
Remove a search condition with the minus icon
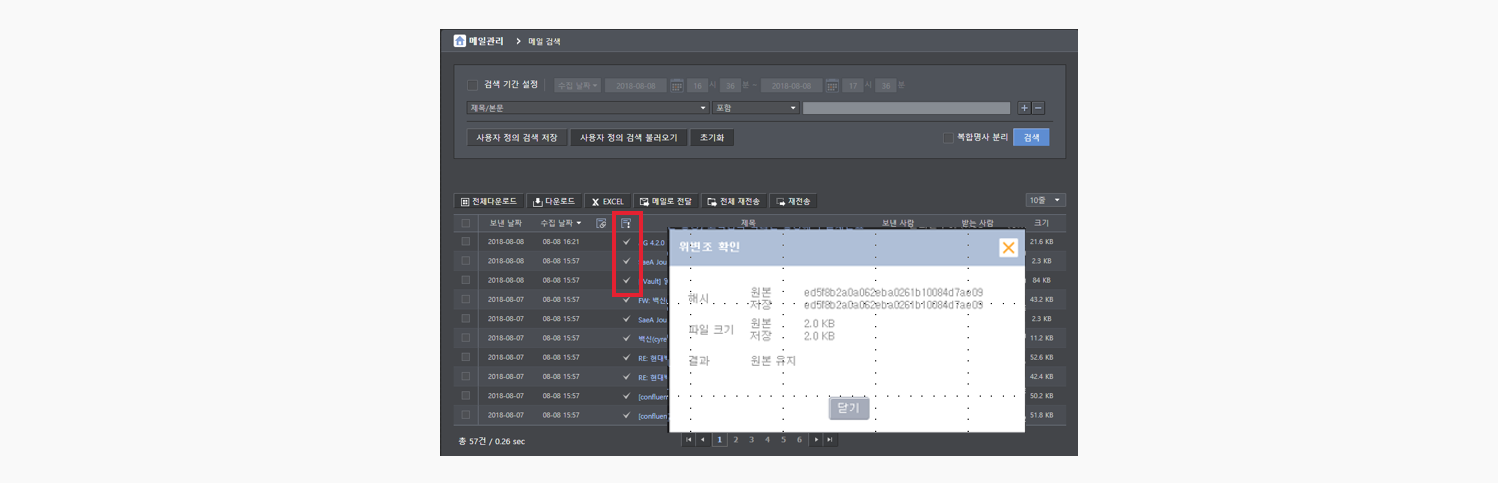pos(1038,108)
